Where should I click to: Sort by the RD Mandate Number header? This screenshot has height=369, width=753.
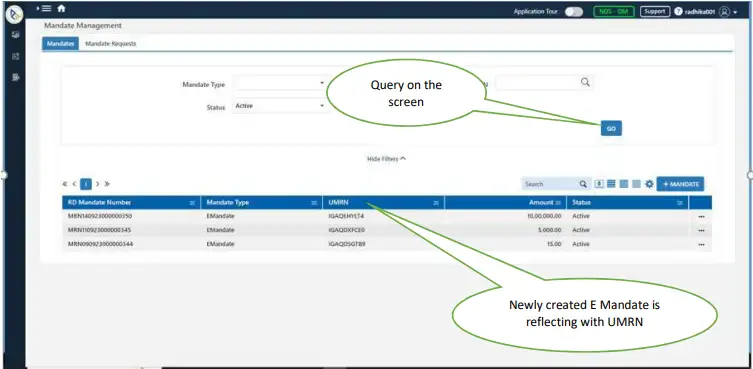(x=99, y=203)
